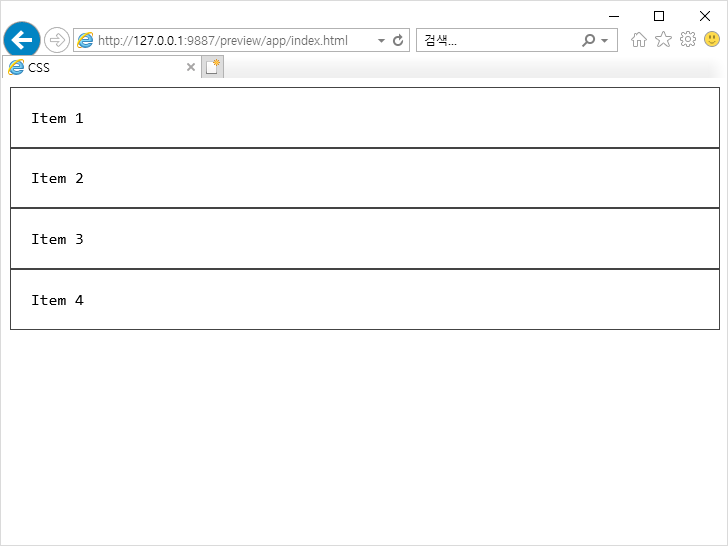Click the magnifier search icon

pyautogui.click(x=588, y=40)
